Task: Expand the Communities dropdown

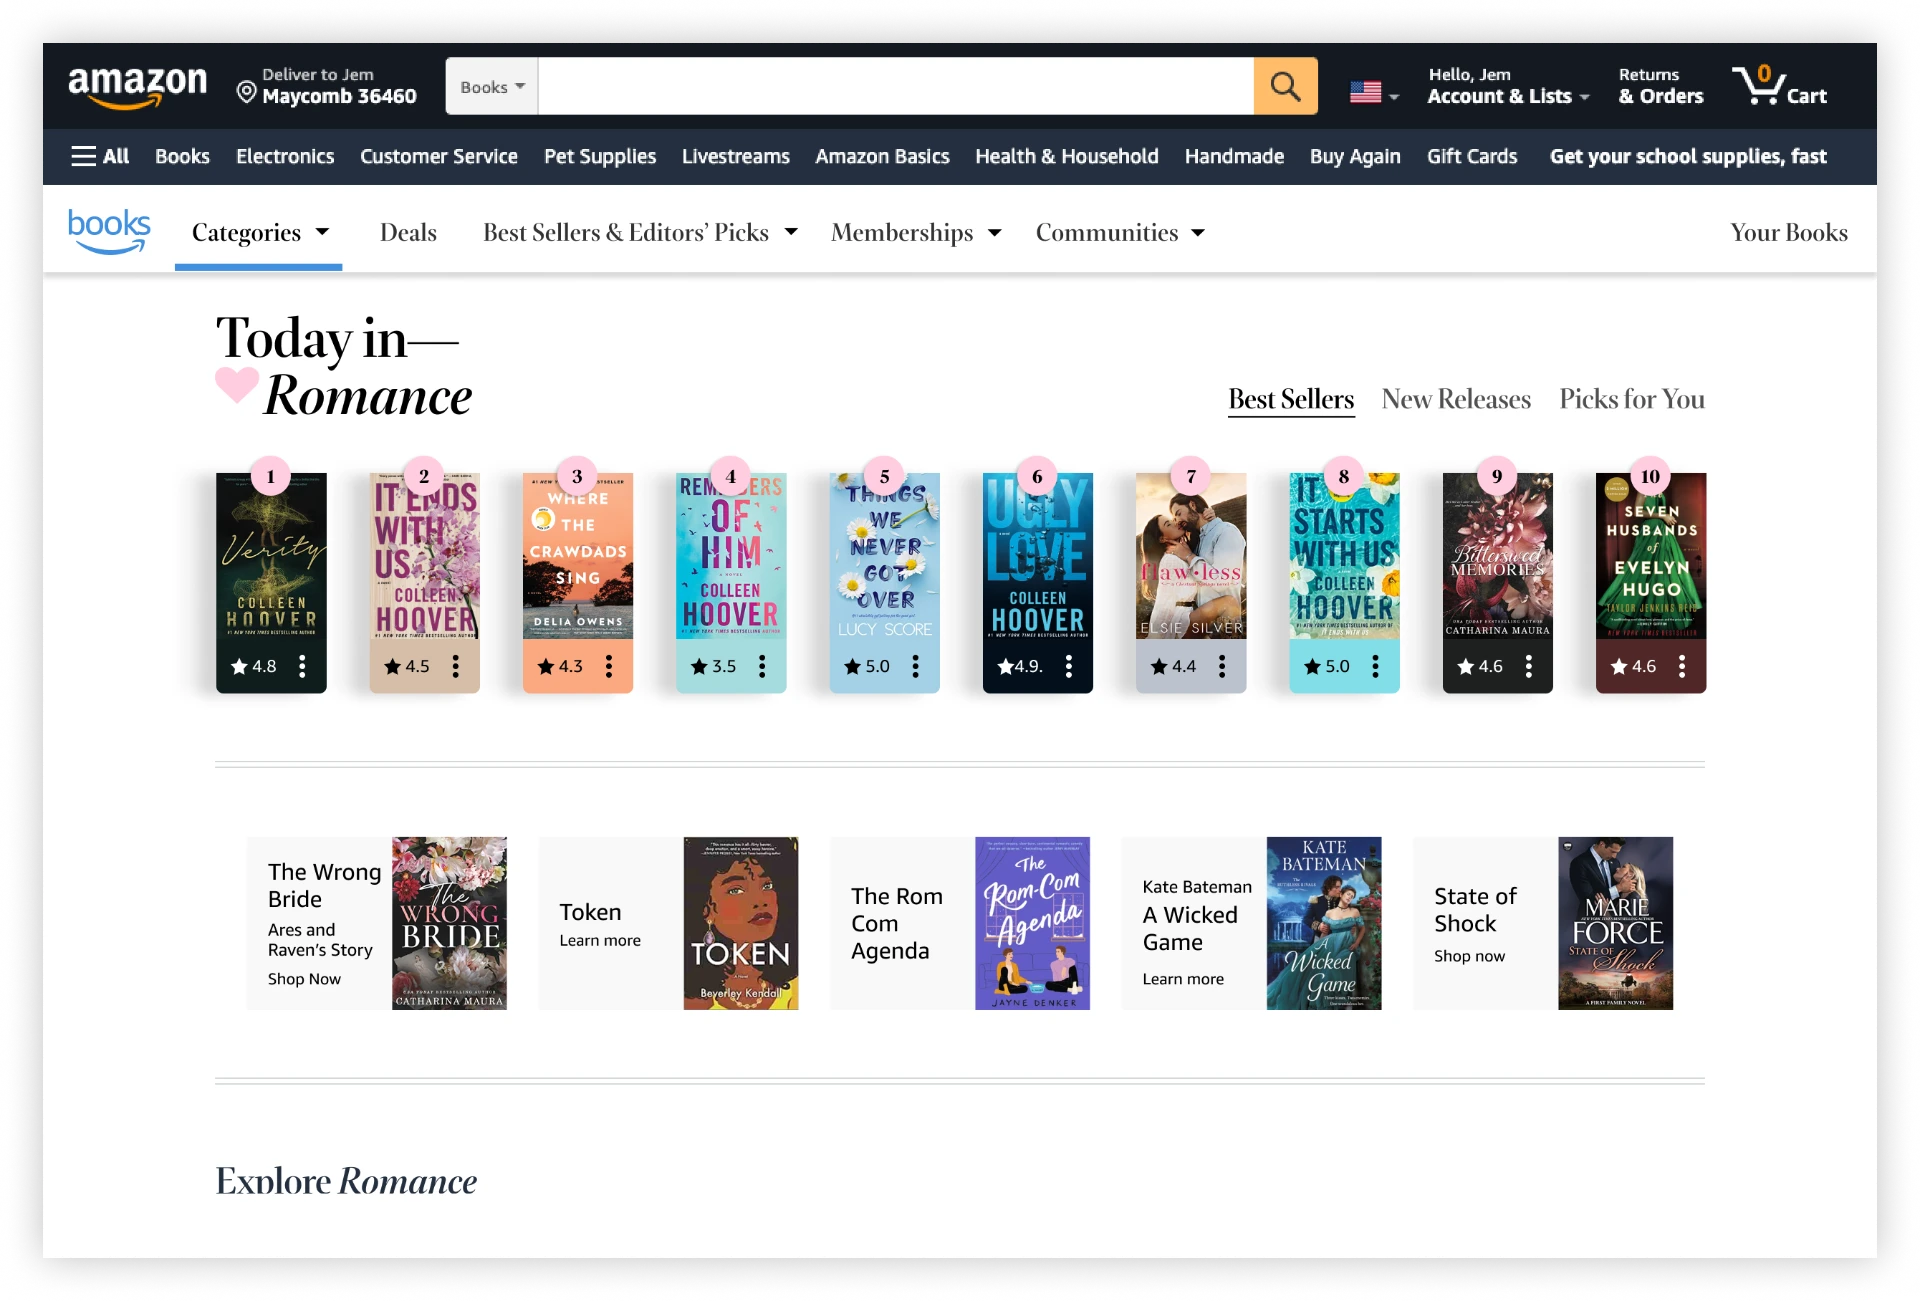Action: click(1120, 233)
